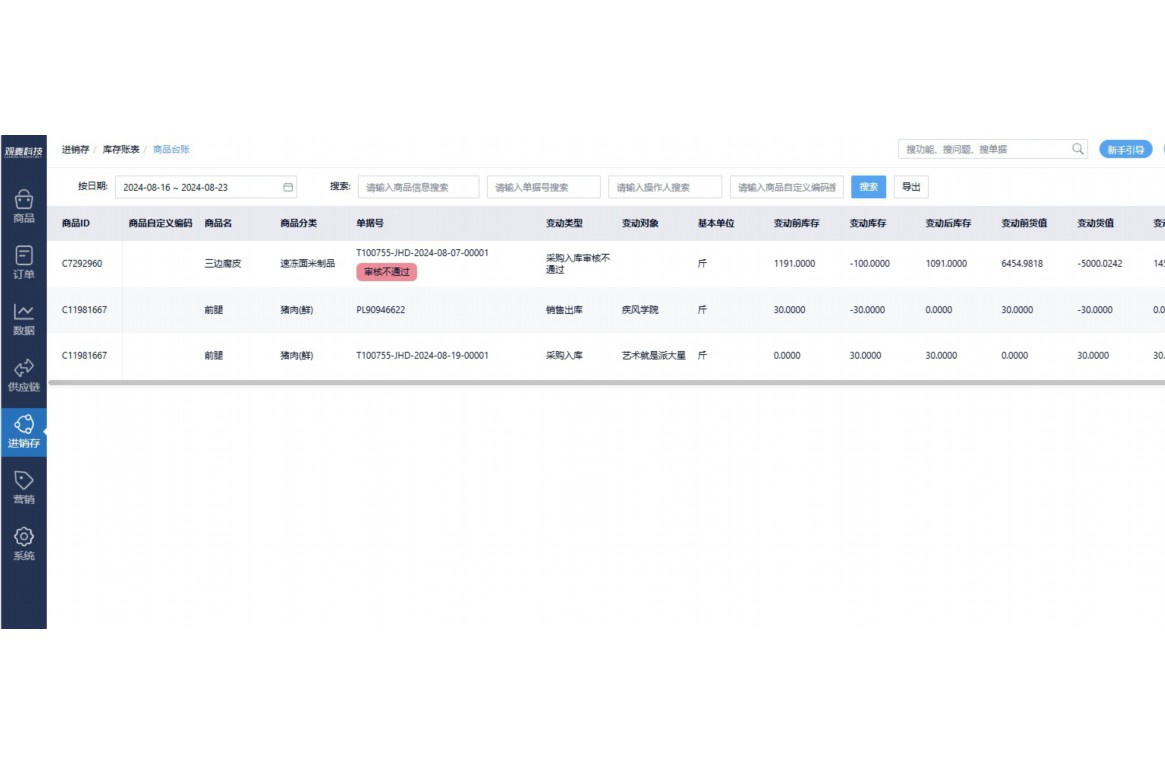Click the 库存账表 breadcrumb item
The width and height of the screenshot is (1165, 764).
(121, 150)
